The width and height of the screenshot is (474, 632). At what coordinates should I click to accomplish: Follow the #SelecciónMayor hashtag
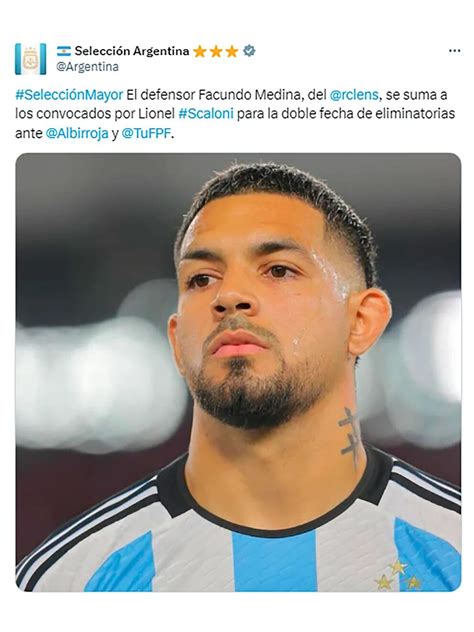(69, 95)
